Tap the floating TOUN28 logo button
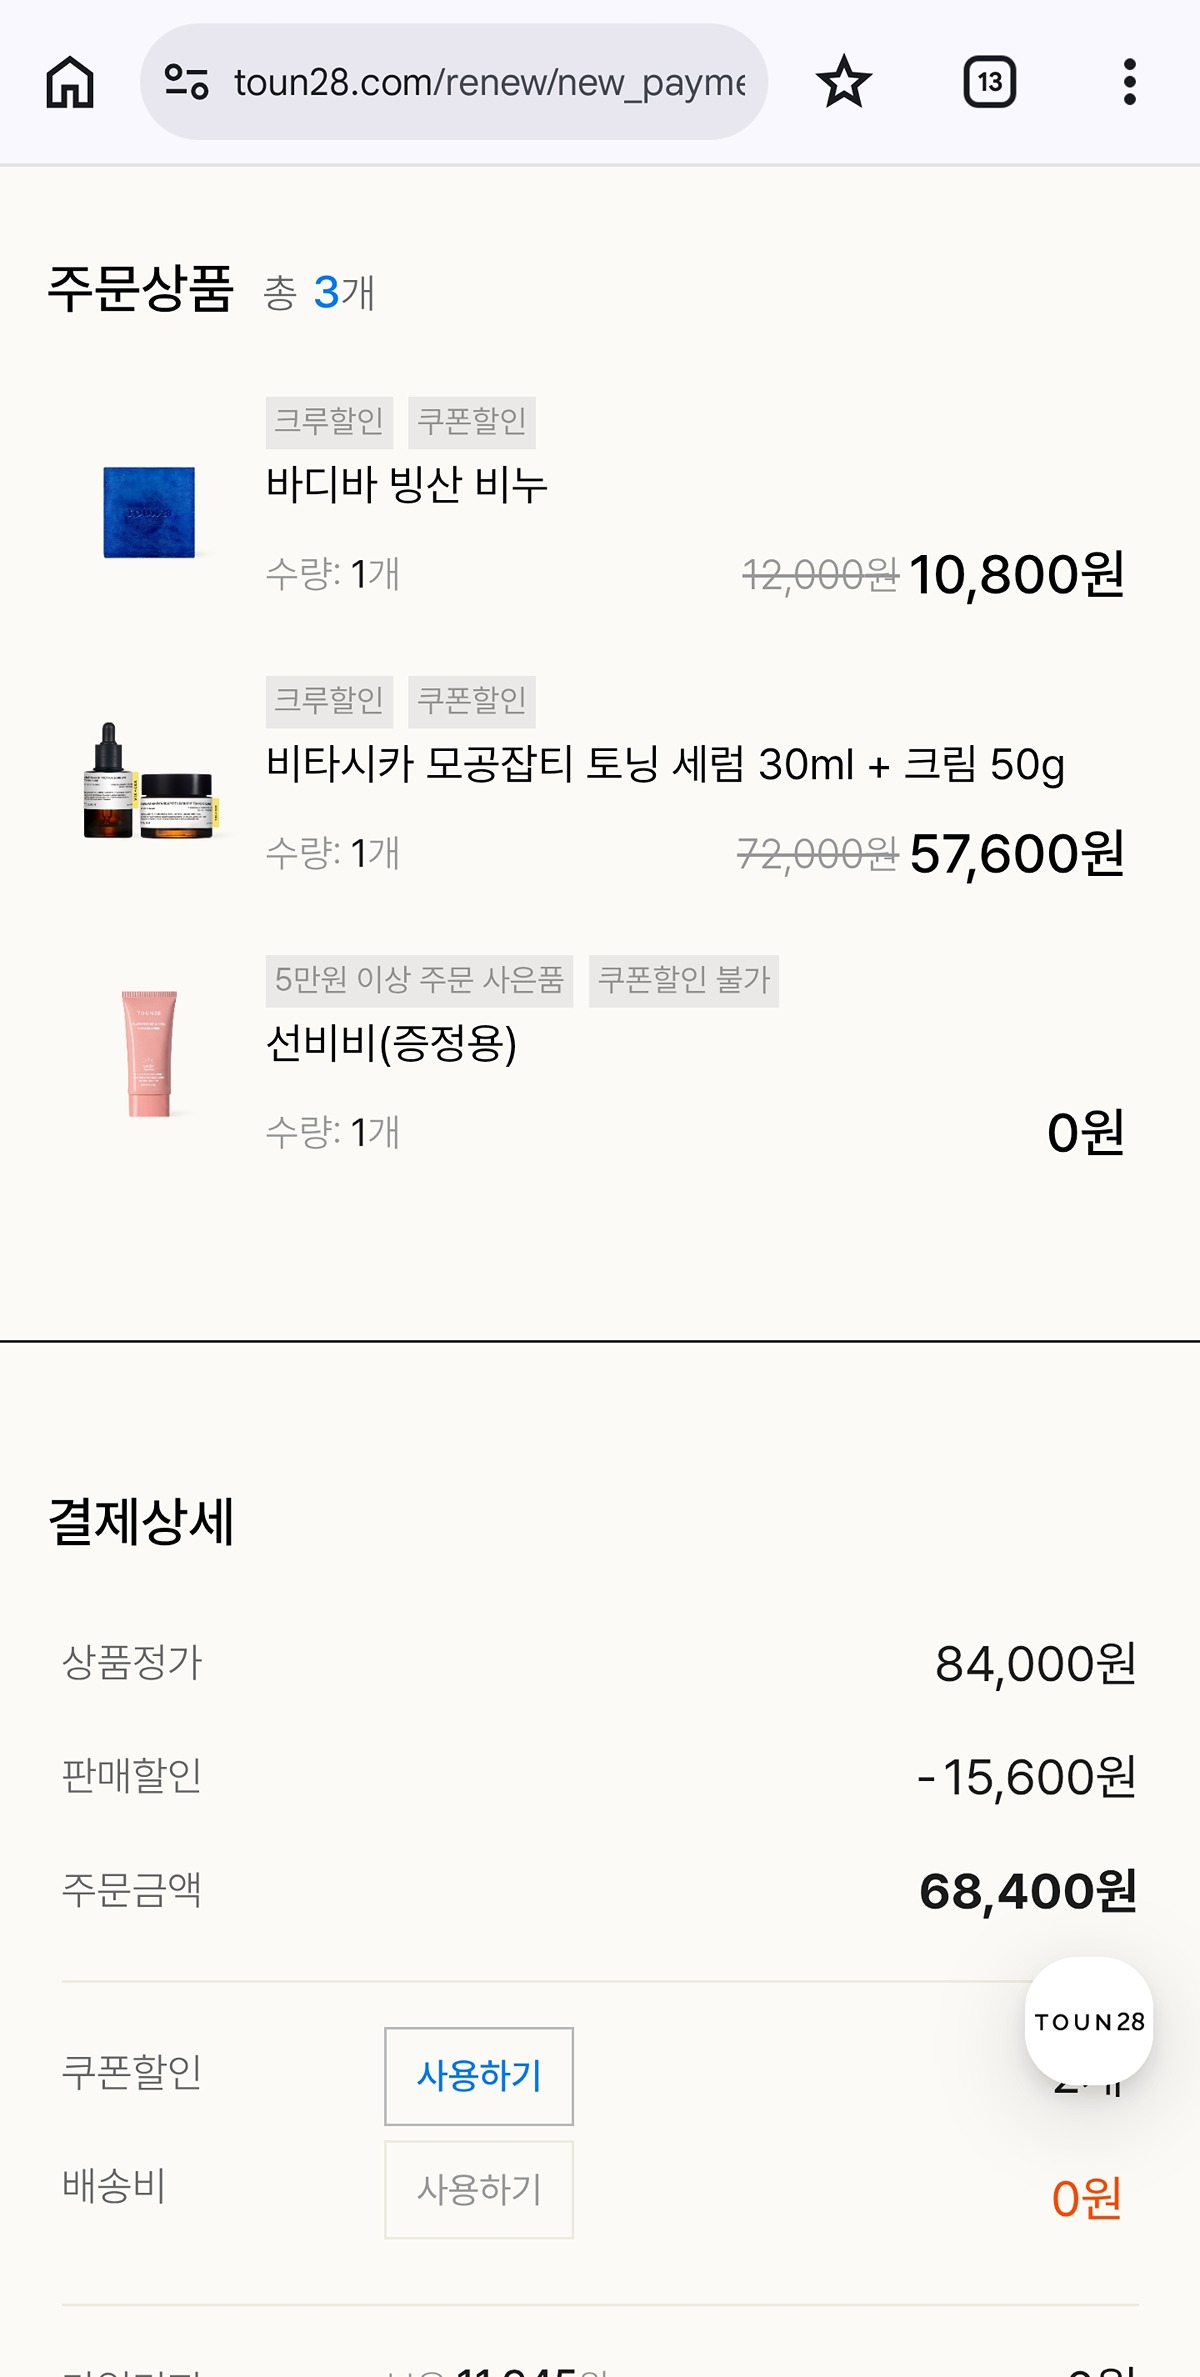Screen dimensions: 1200x2377 [x=1089, y=2021]
